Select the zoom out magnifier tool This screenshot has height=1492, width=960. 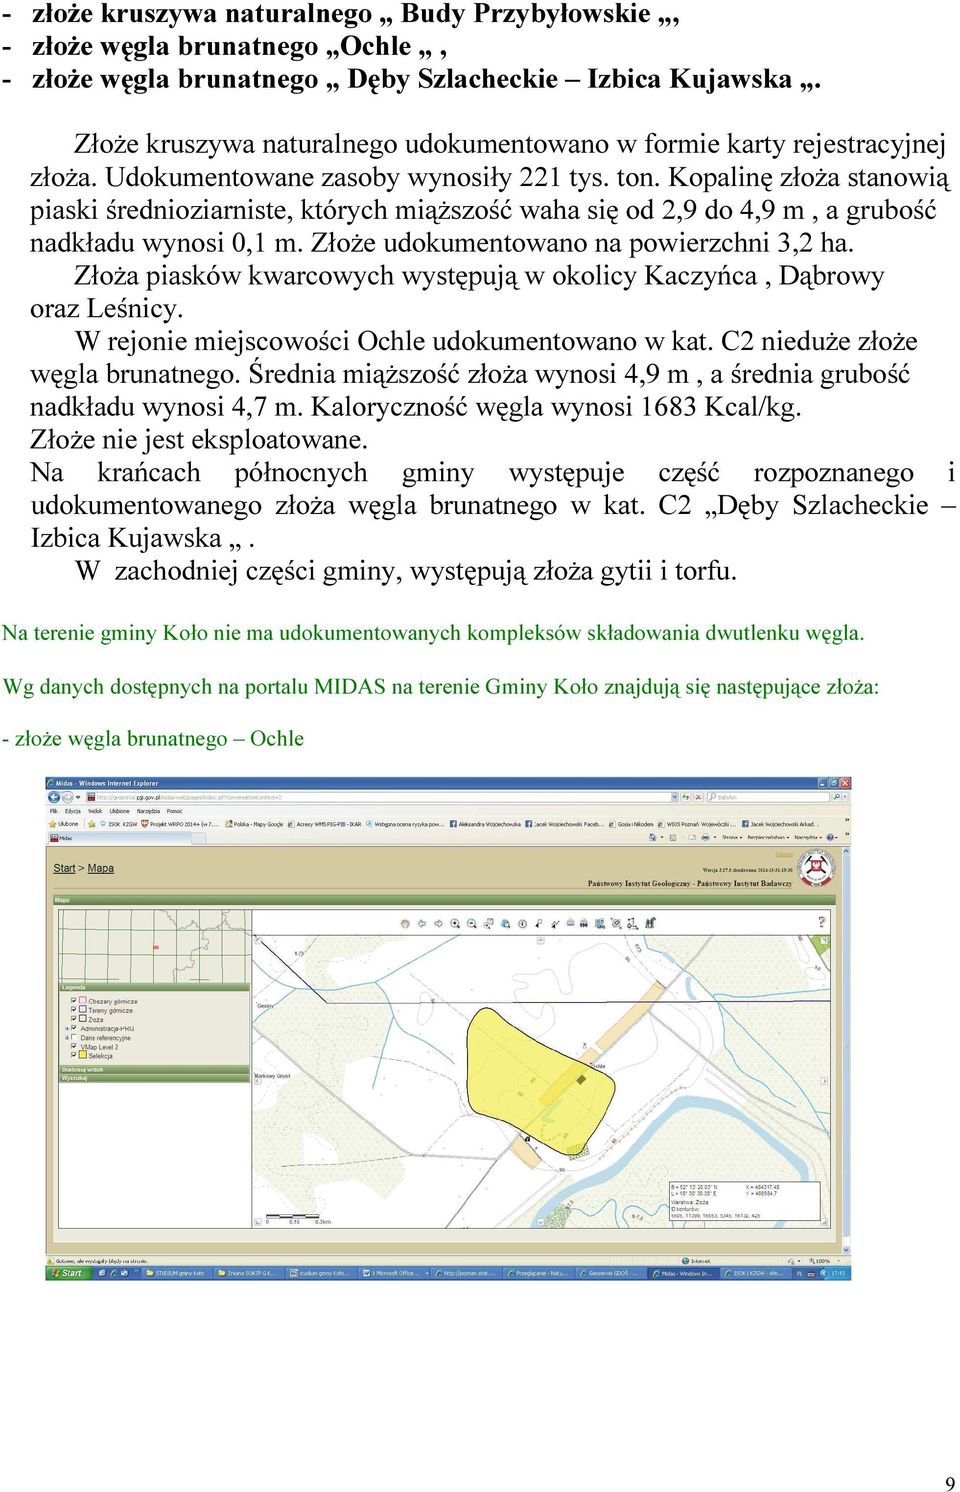coord(471,922)
